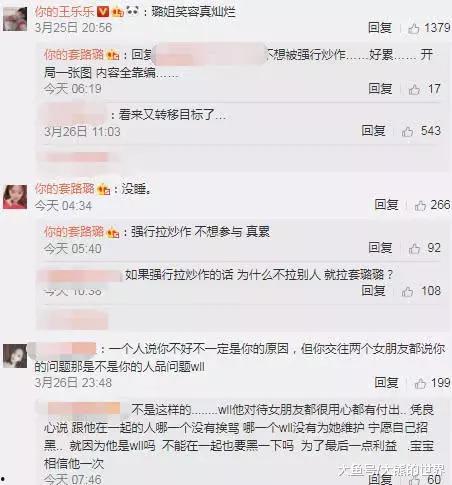Image resolution: width=452 pixels, height=485 pixels.
Task: Open avatar of the 3月26日 23:48 commenter
Action: 15,356
